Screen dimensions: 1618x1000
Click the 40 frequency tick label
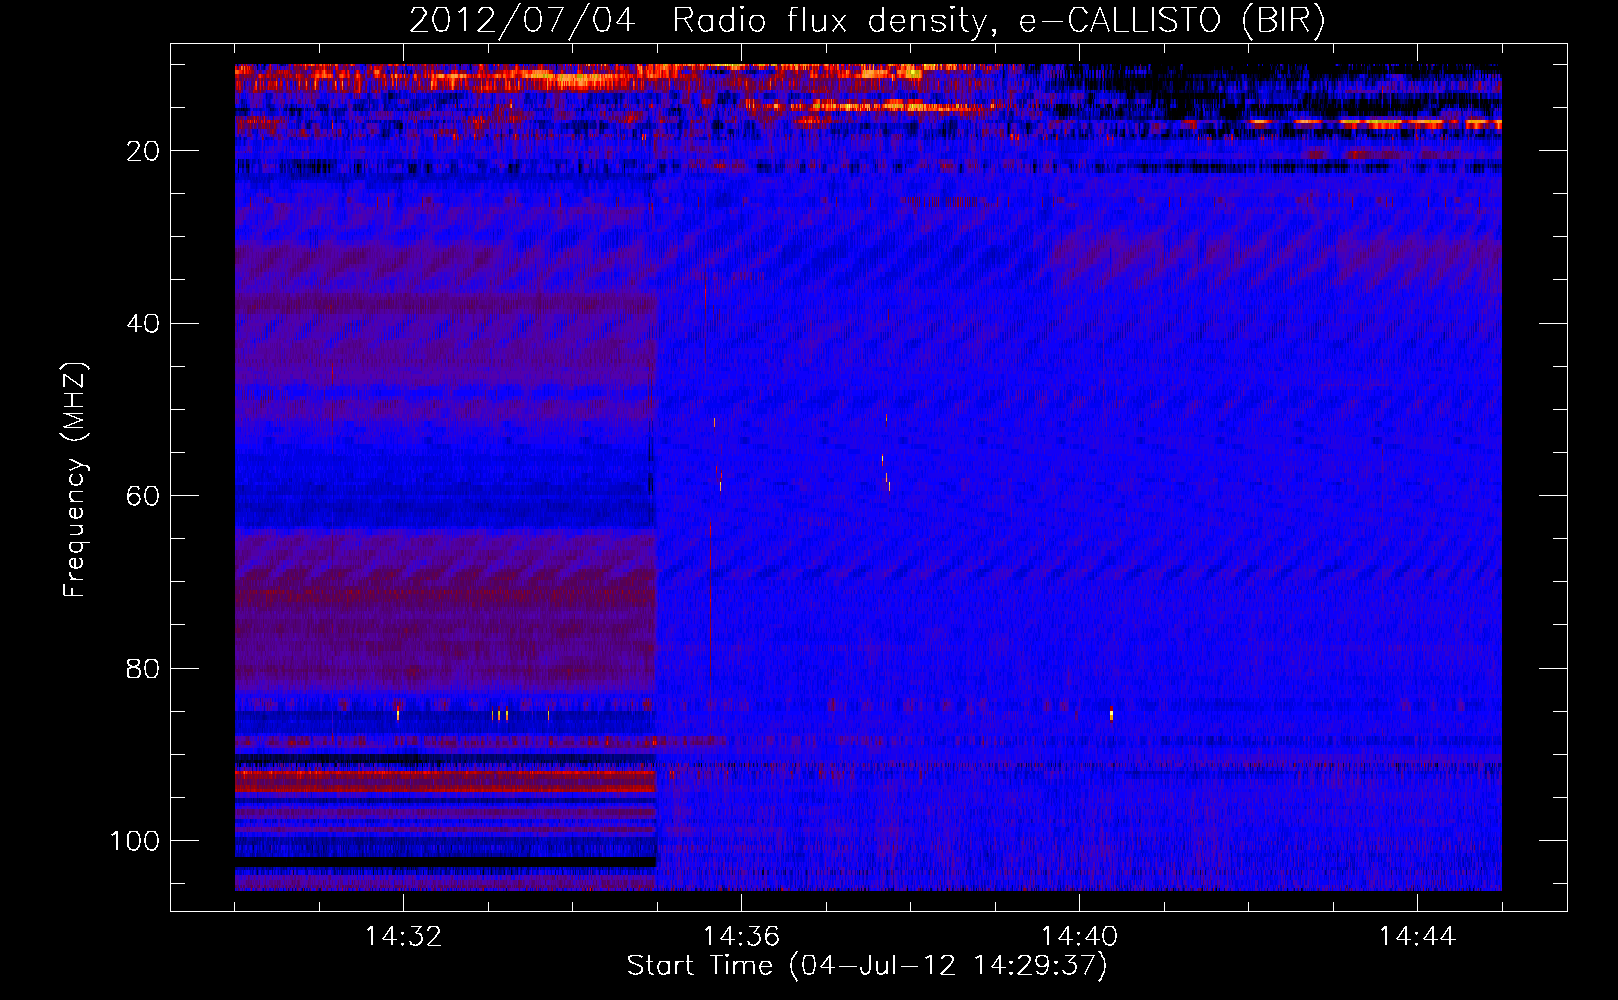pyautogui.click(x=143, y=324)
